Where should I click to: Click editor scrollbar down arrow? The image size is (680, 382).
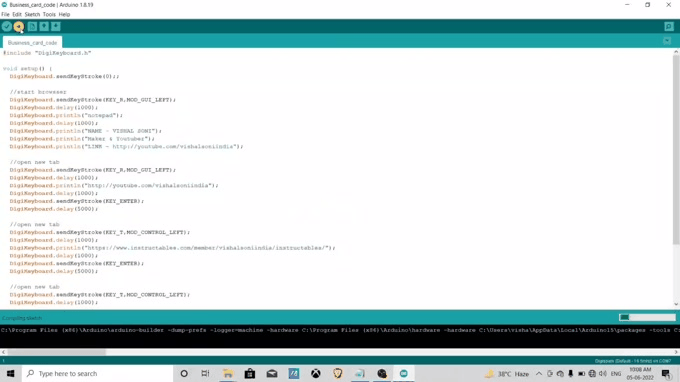[x=676, y=304]
